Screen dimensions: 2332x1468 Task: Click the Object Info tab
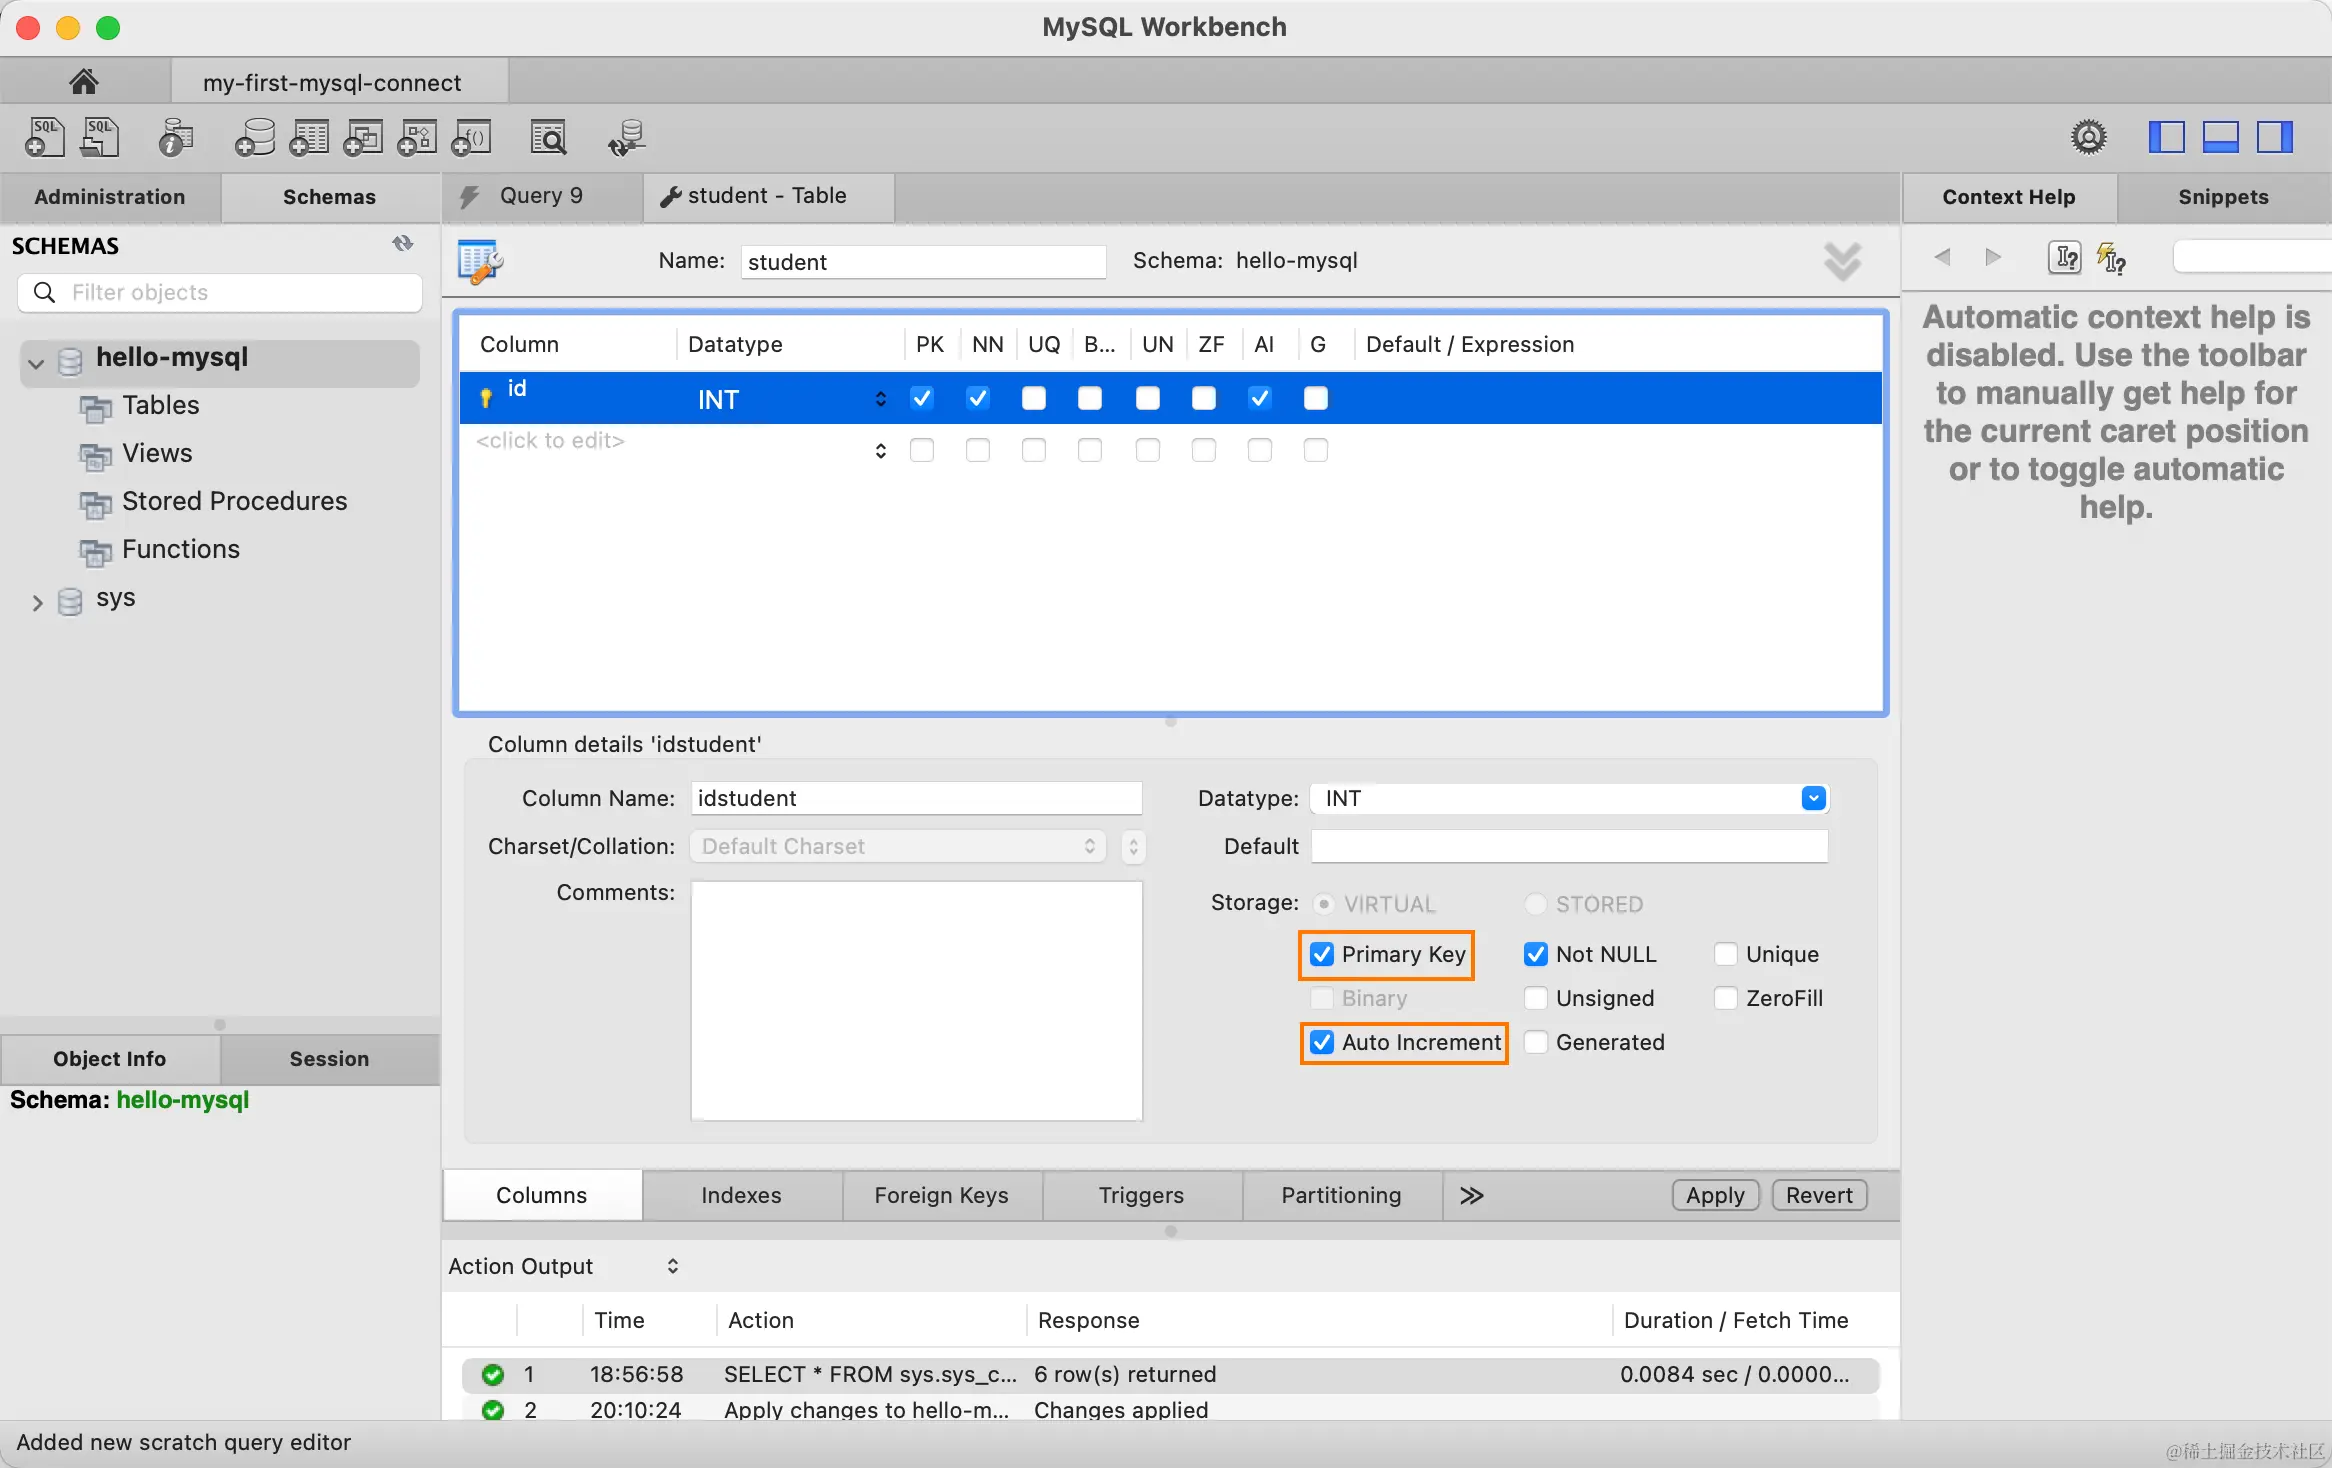(110, 1059)
